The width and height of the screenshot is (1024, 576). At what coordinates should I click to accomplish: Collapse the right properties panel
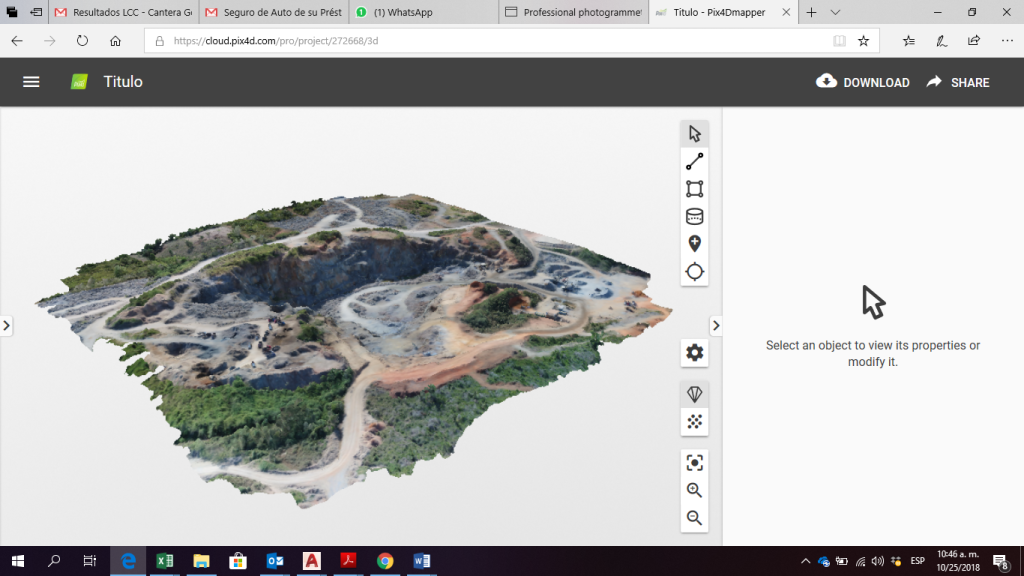[716, 326]
